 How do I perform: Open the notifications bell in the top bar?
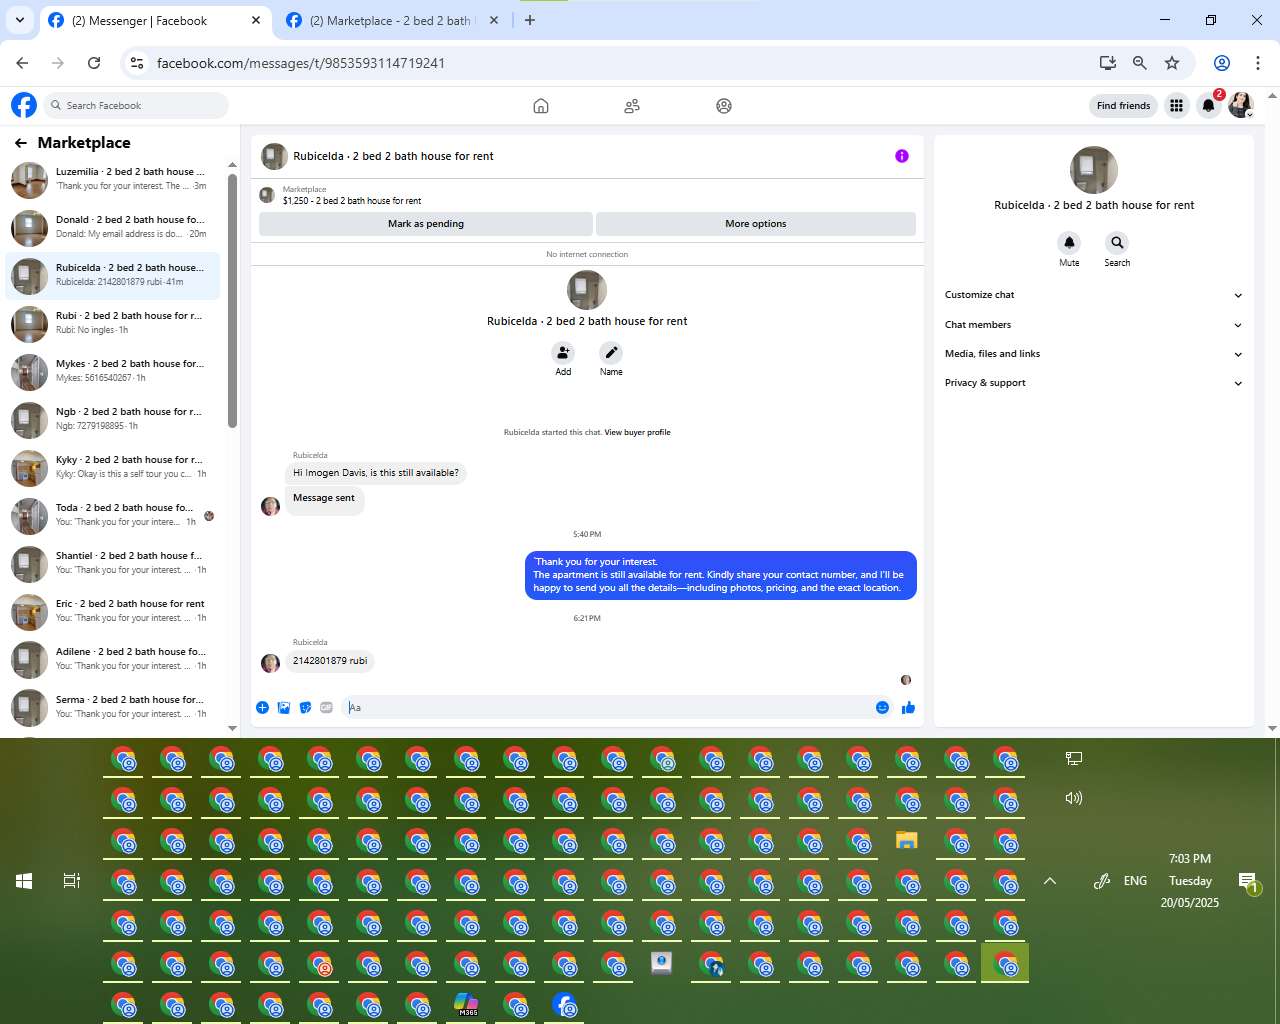1209,105
